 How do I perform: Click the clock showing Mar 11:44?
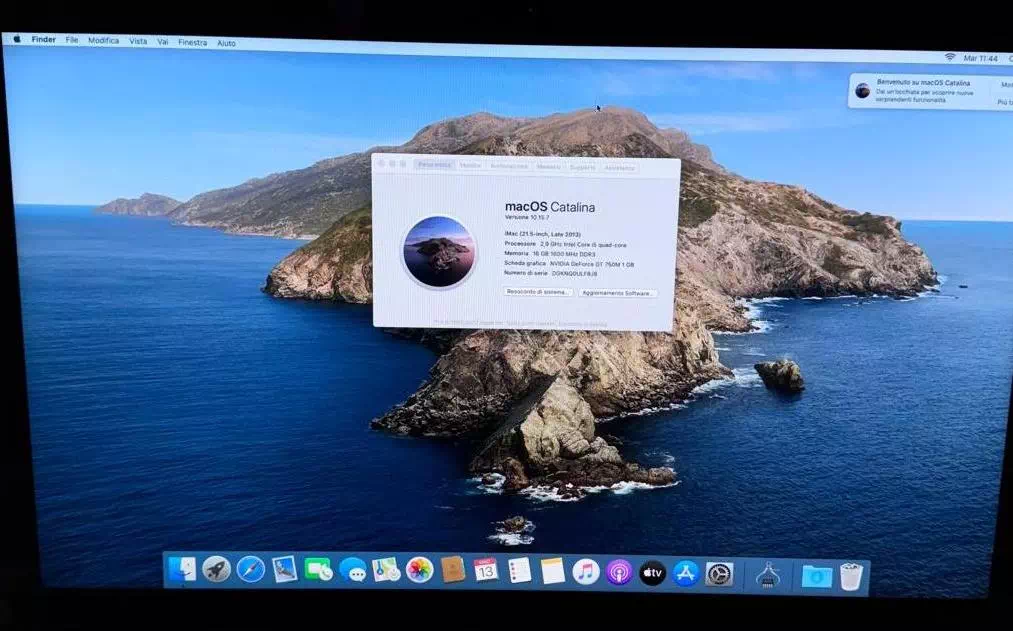[x=980, y=58]
